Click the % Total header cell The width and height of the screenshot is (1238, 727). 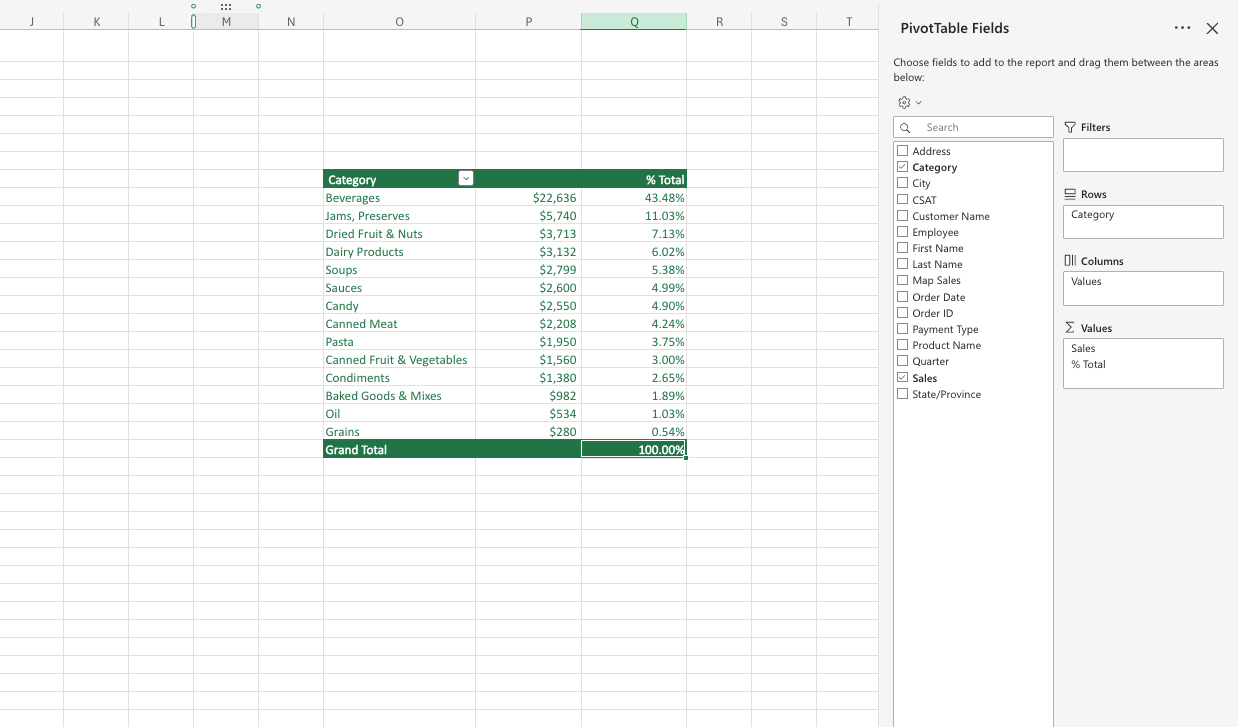pyautogui.click(x=634, y=179)
